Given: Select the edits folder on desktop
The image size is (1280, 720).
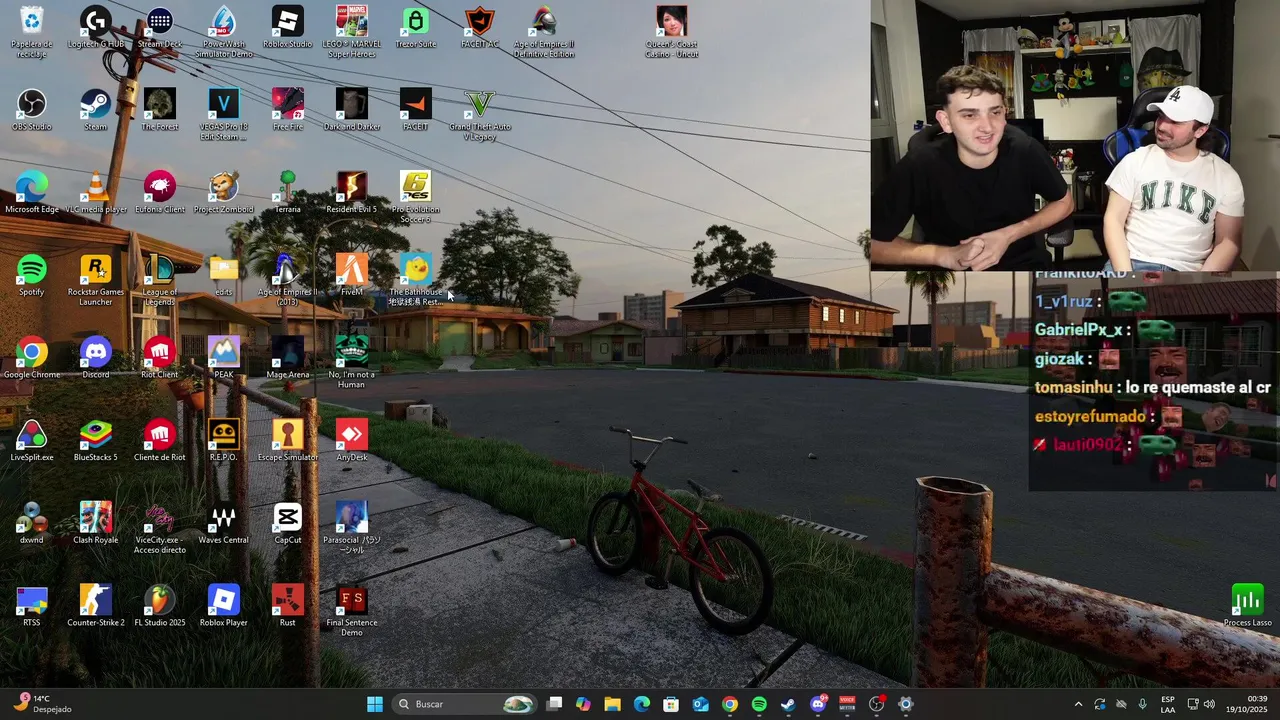Looking at the screenshot, I should [x=224, y=275].
